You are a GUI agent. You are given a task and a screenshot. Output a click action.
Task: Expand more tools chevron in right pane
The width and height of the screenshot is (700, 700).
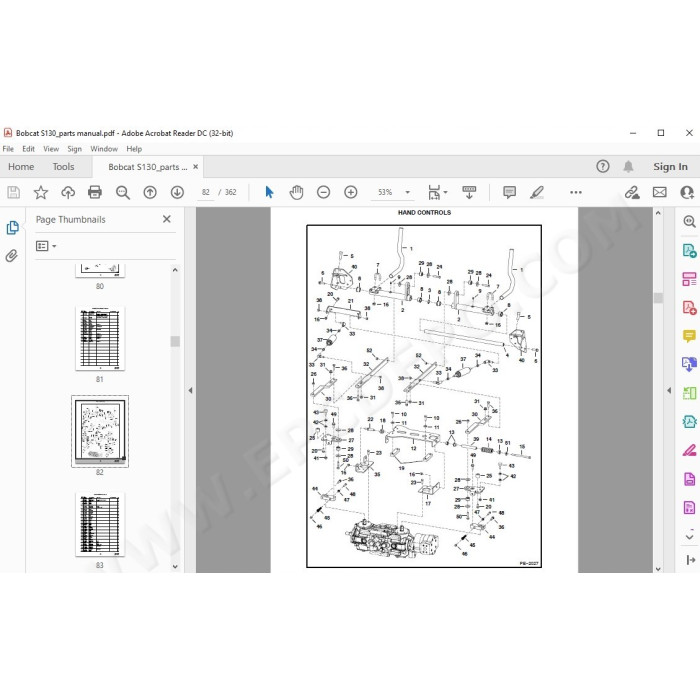pos(689,535)
